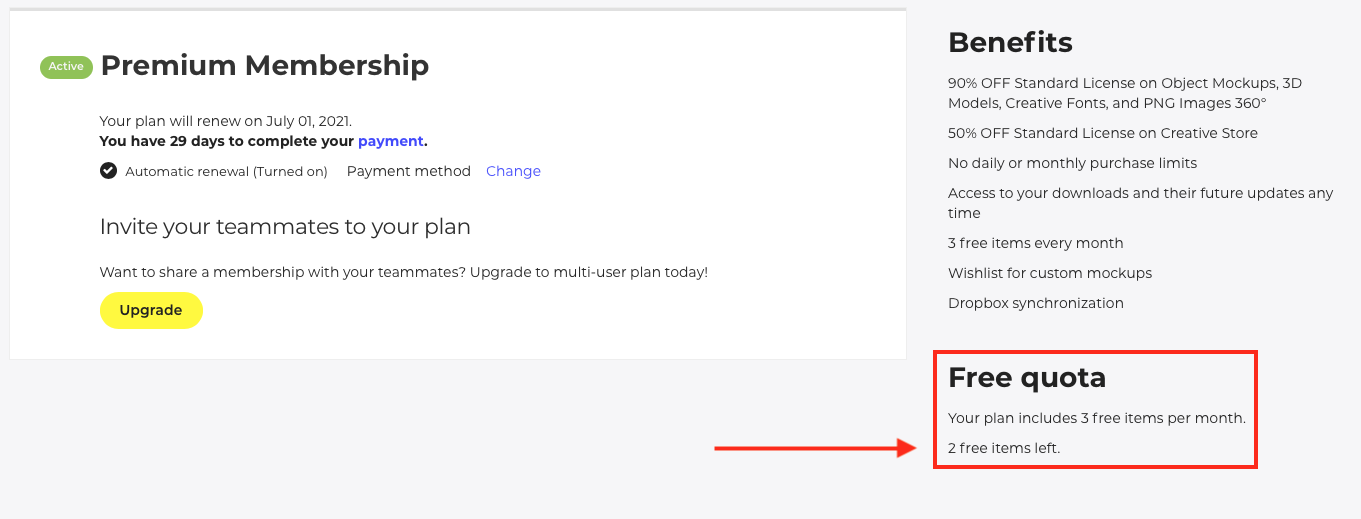Select the 90% OFF Standard License benefit
The image size is (1361, 519).
point(1125,93)
